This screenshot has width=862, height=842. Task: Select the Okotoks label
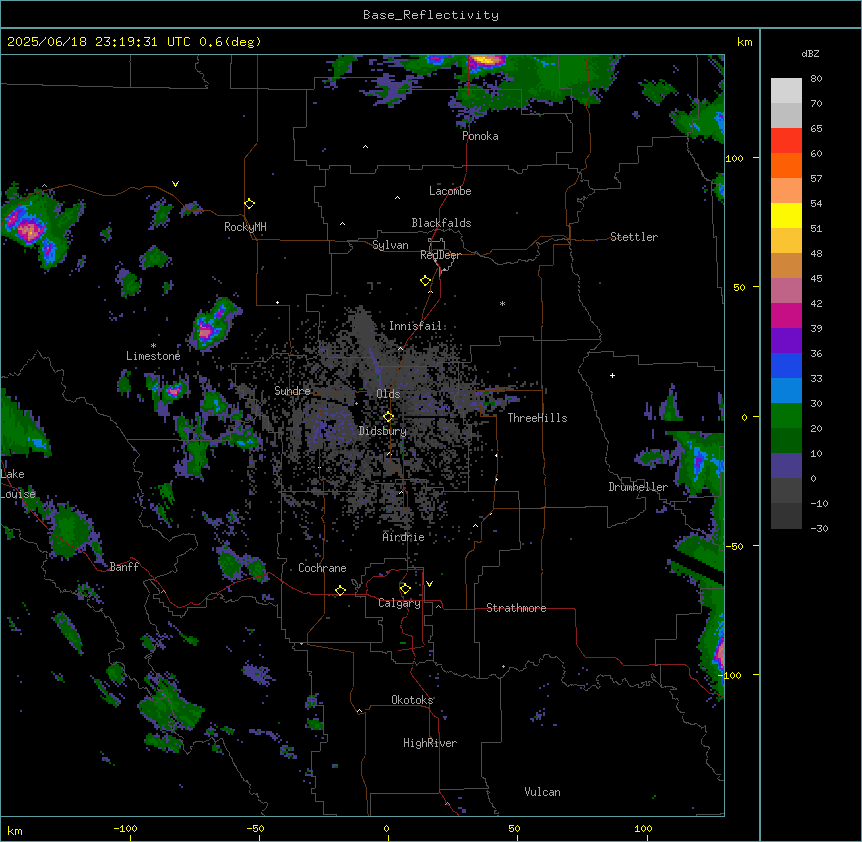click(x=412, y=700)
